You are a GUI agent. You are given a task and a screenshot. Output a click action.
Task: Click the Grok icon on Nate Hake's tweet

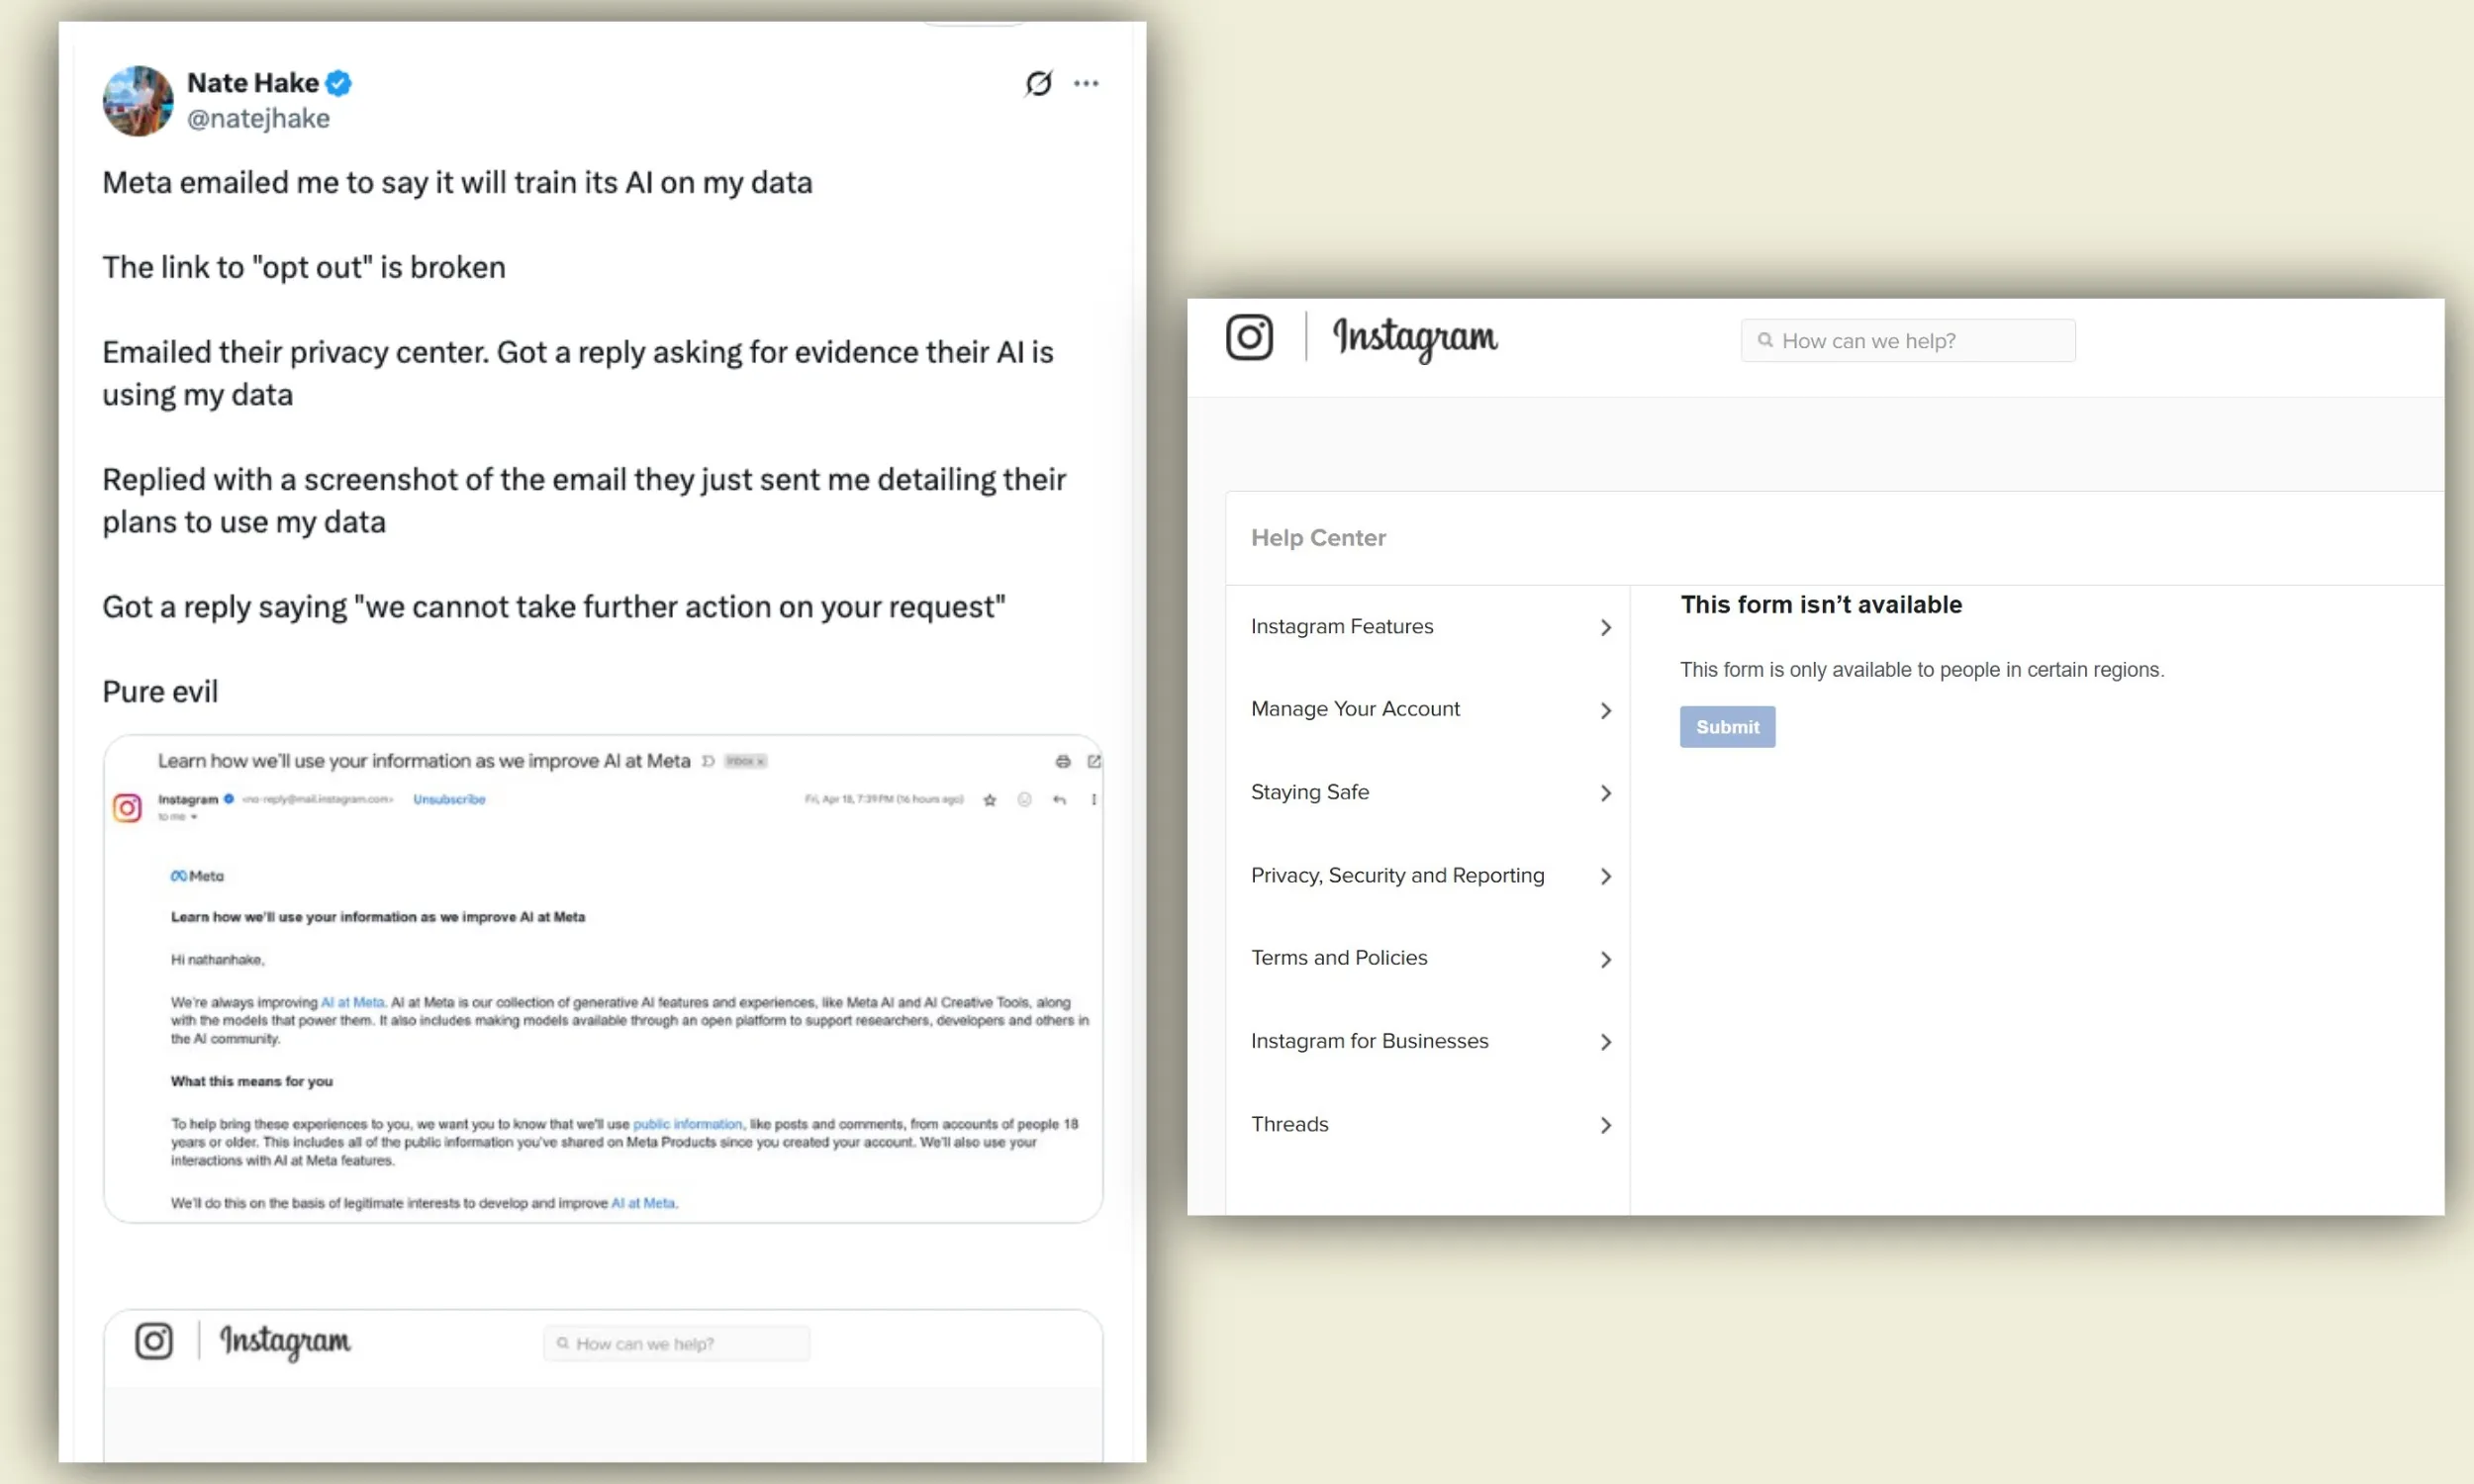(x=1038, y=83)
